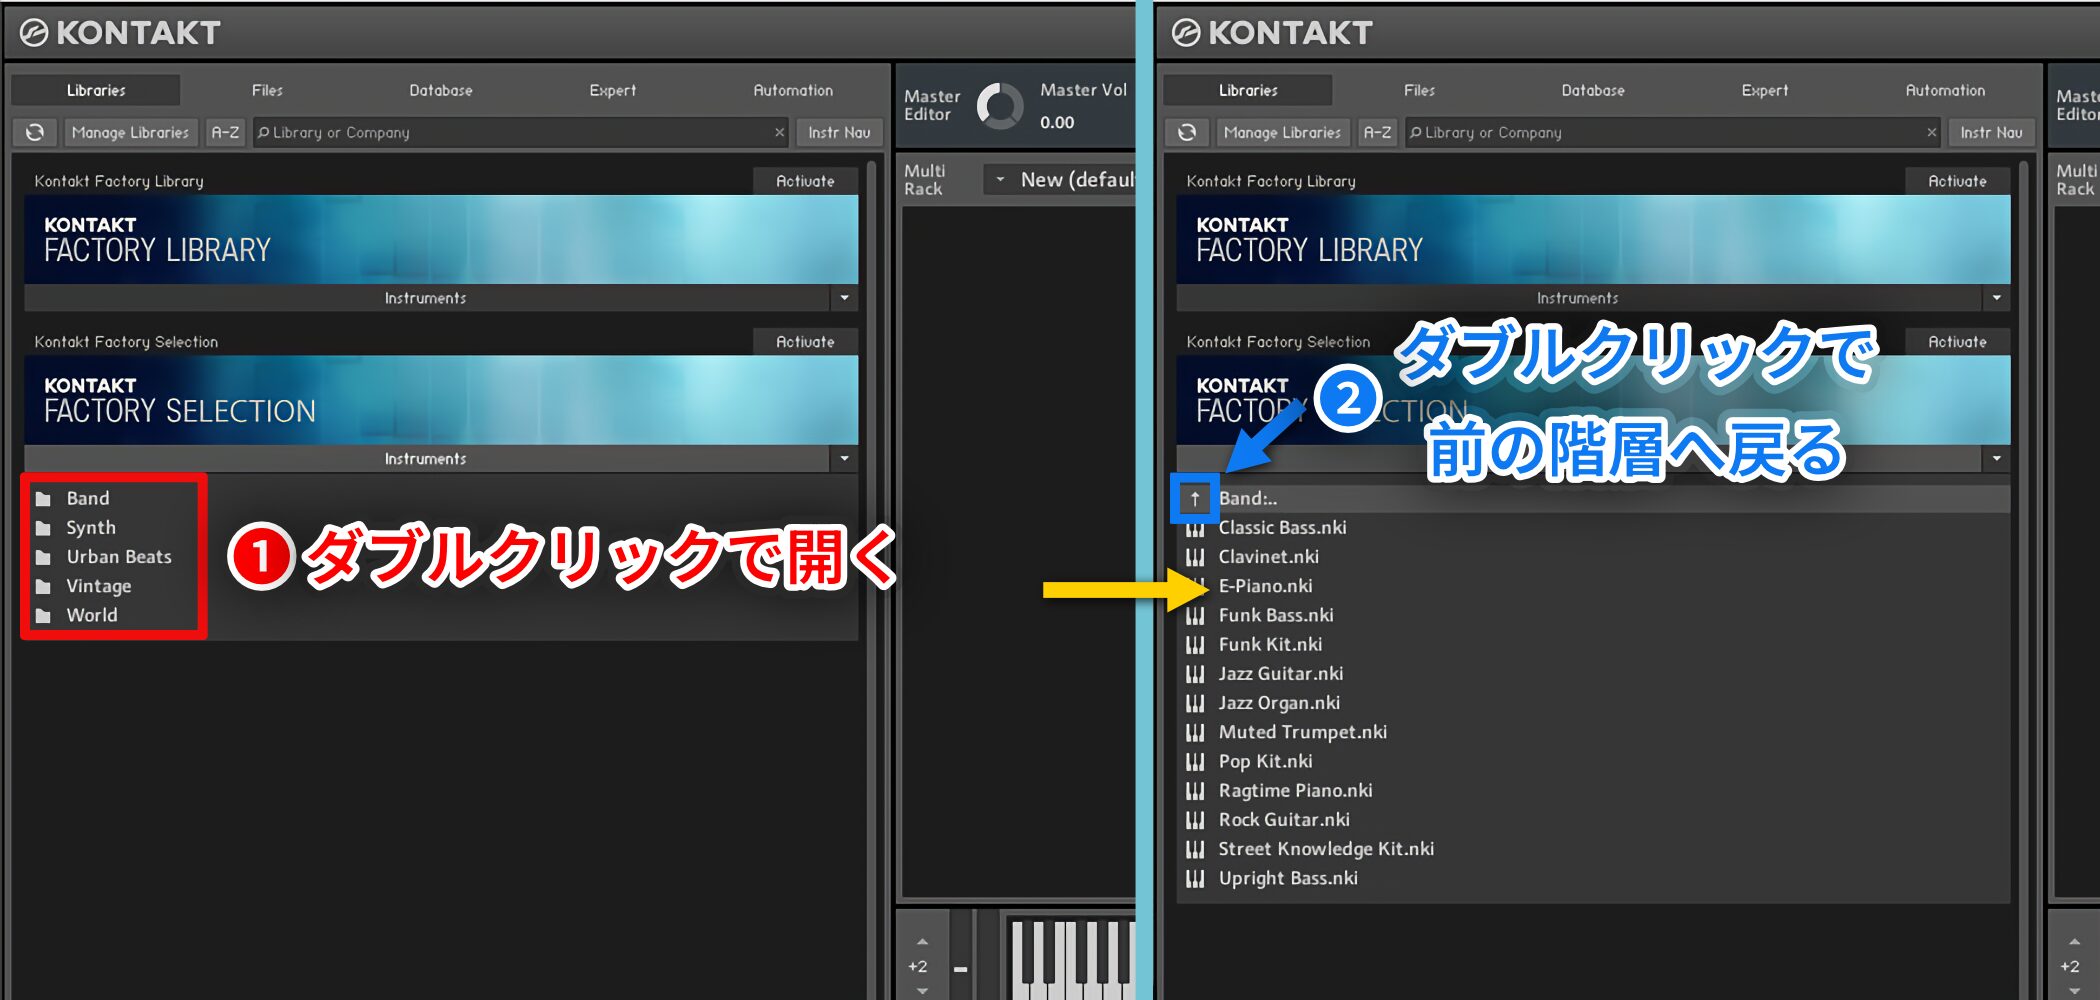Select E-Piano.nki in the list

pos(1265,586)
